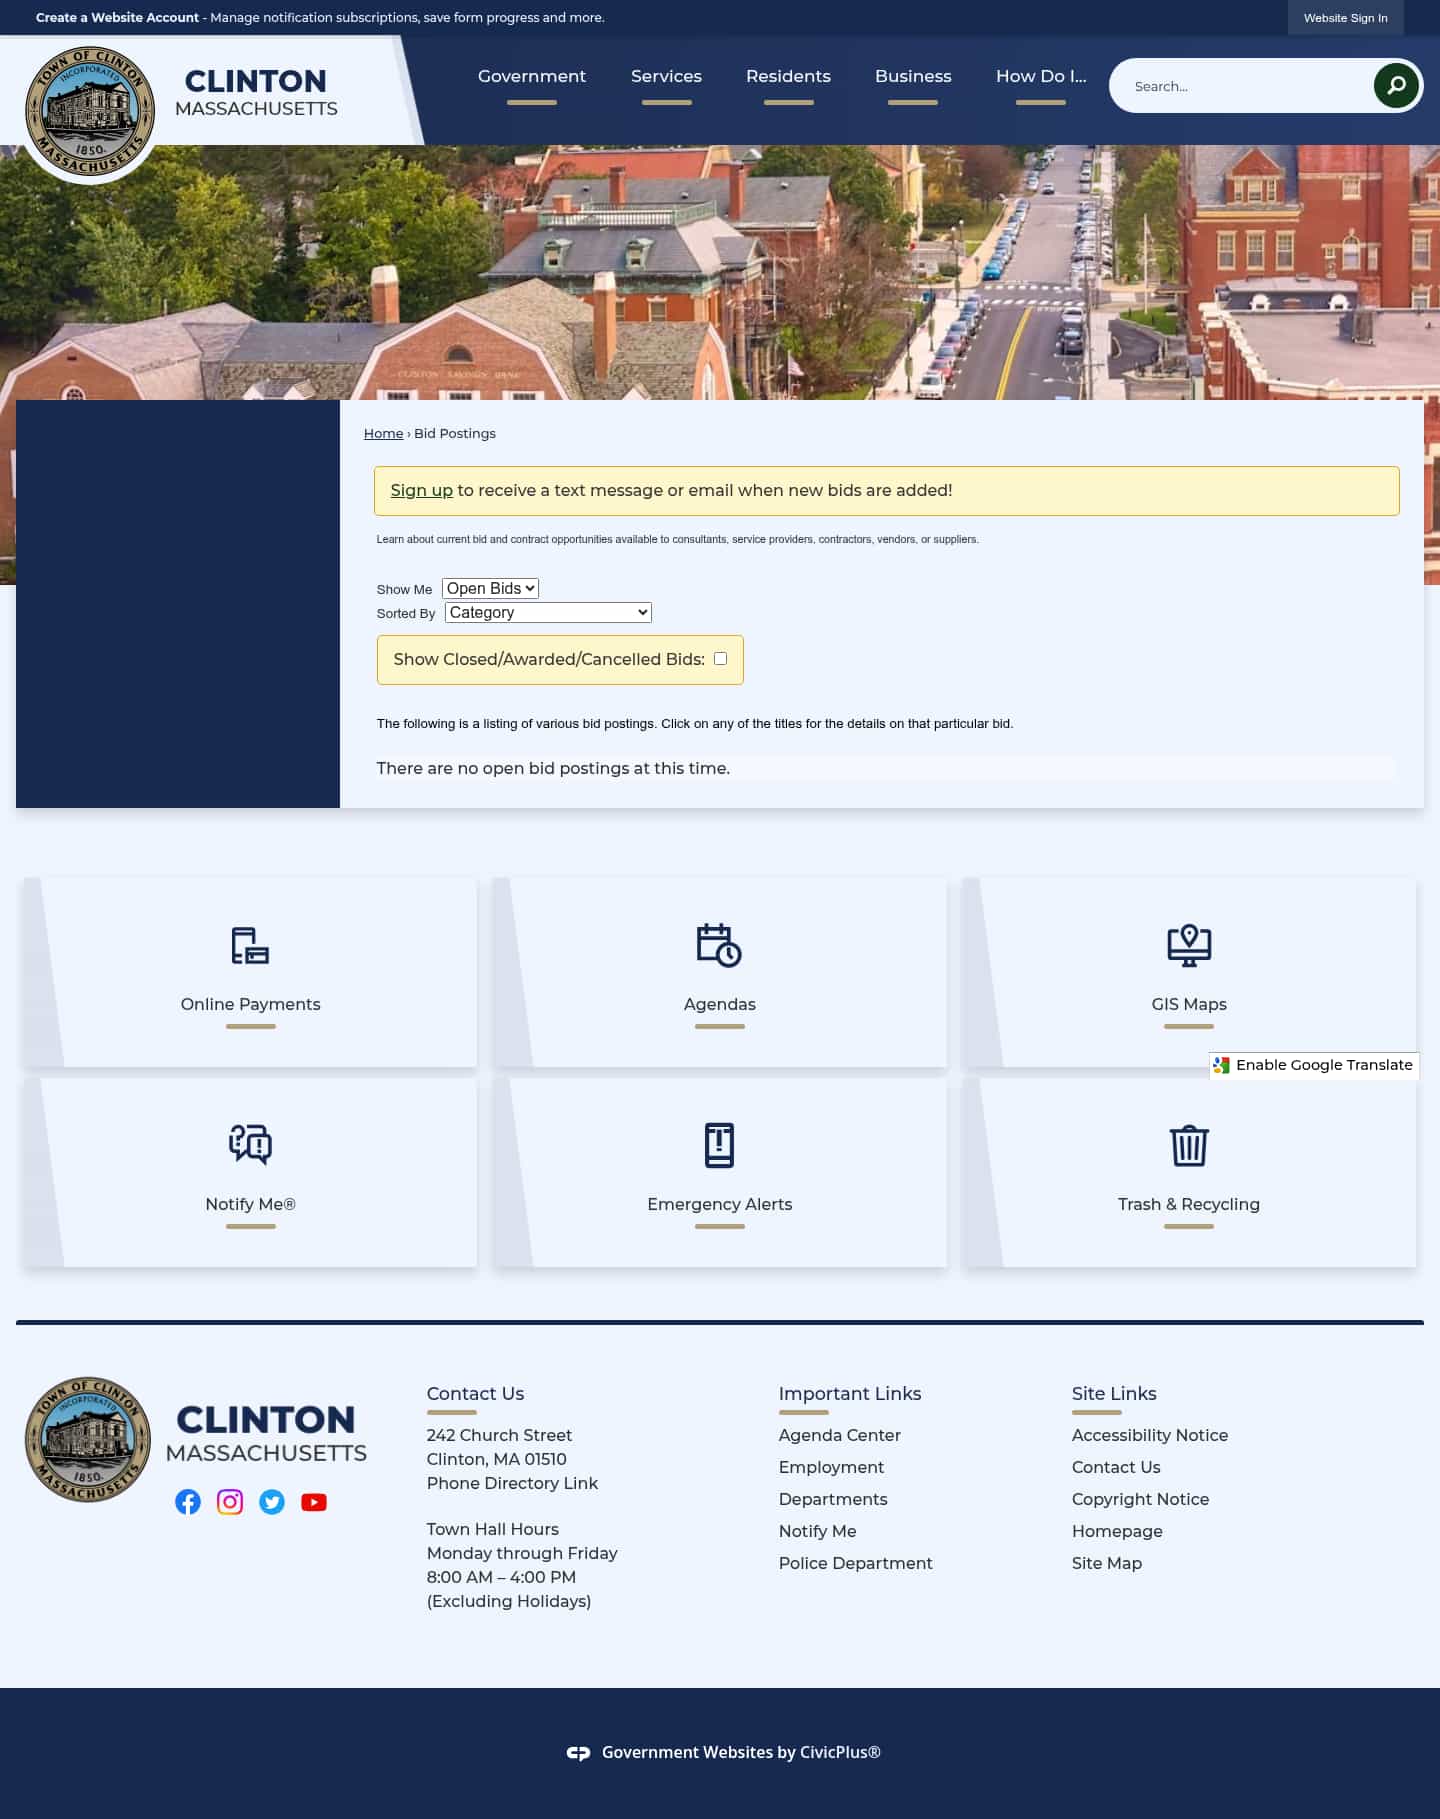Open the Copyright Notice link
The height and width of the screenshot is (1819, 1440).
[x=1140, y=1499]
